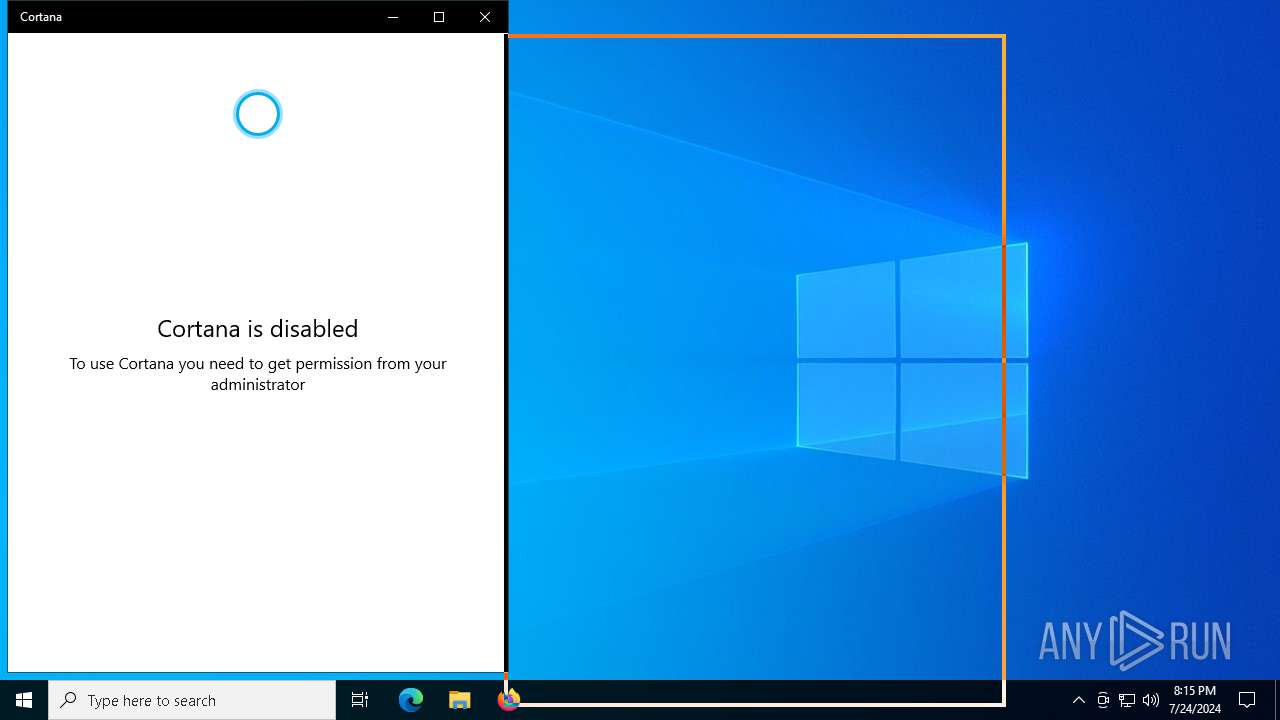Image resolution: width=1280 pixels, height=720 pixels.
Task: Launch Firefox from the taskbar
Action: pyautogui.click(x=508, y=700)
